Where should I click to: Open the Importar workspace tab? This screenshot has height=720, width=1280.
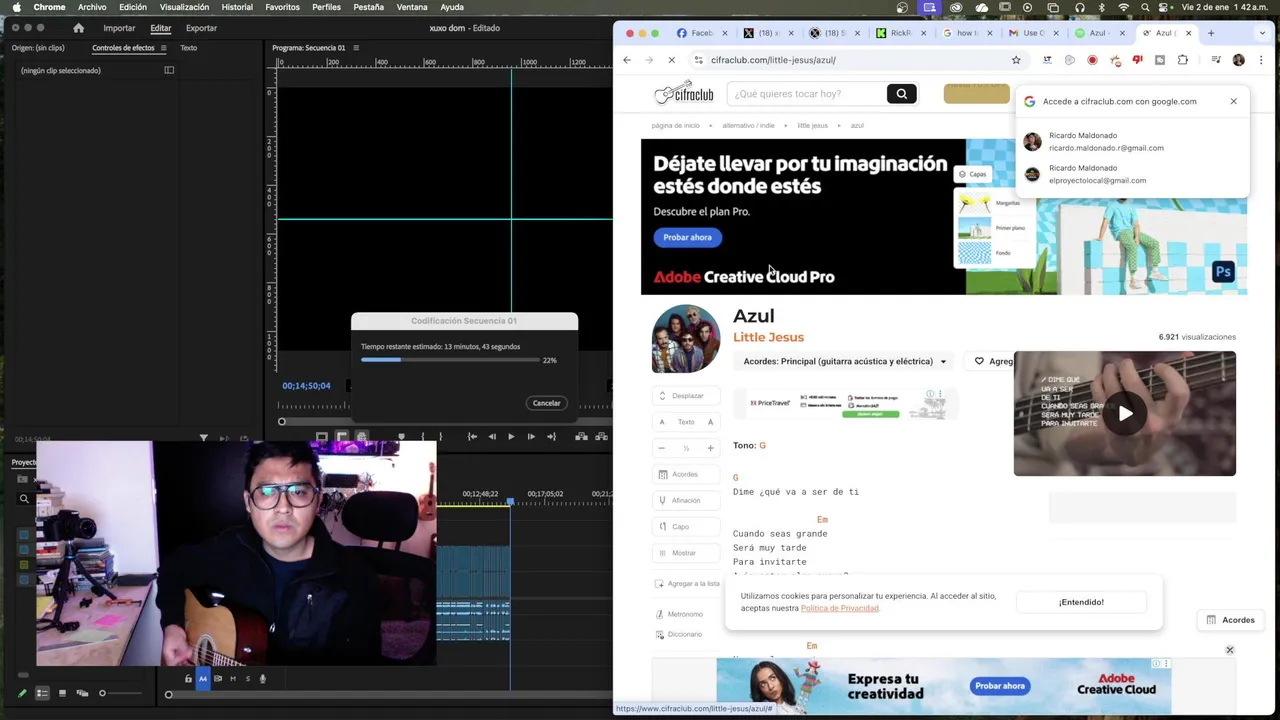(119, 28)
